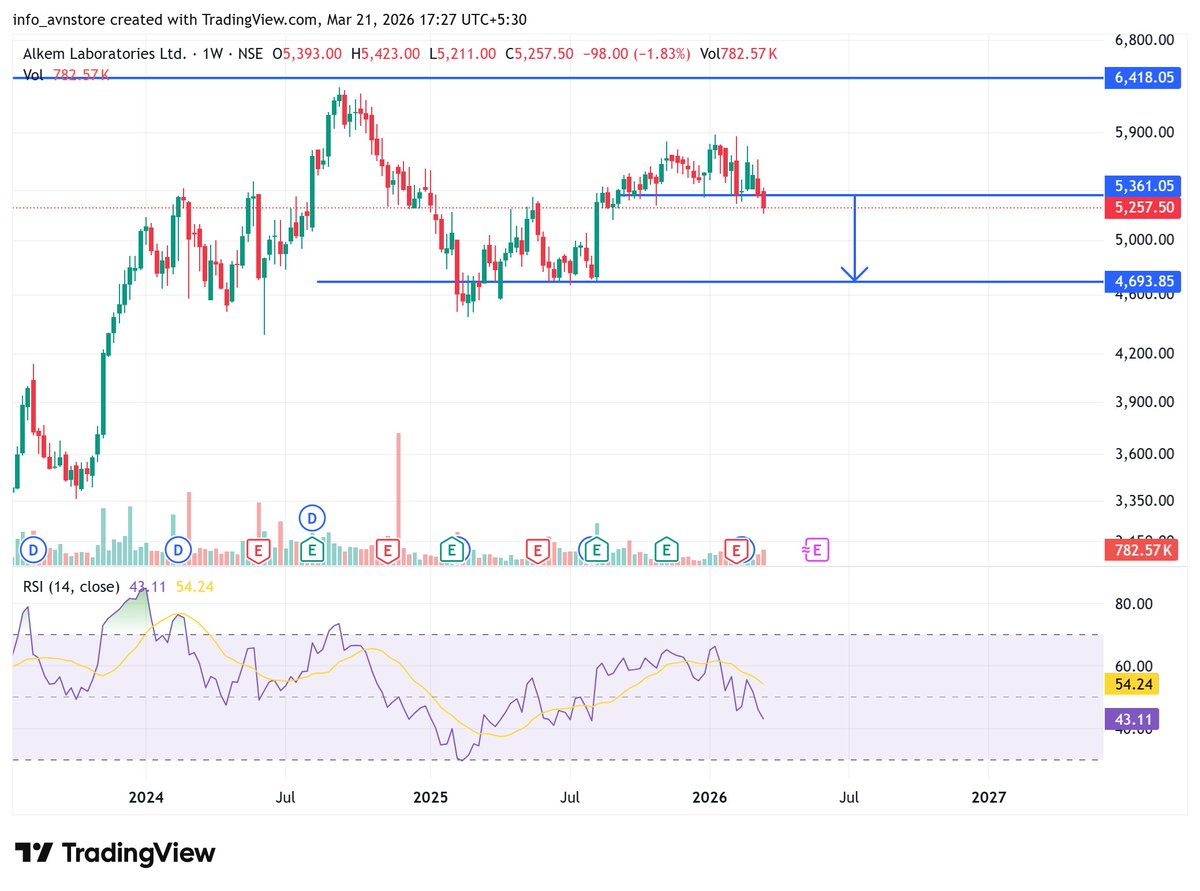Viewport: 1200px width, 891px height.
Task: Click the close value C5,257.50
Action: [x=539, y=53]
